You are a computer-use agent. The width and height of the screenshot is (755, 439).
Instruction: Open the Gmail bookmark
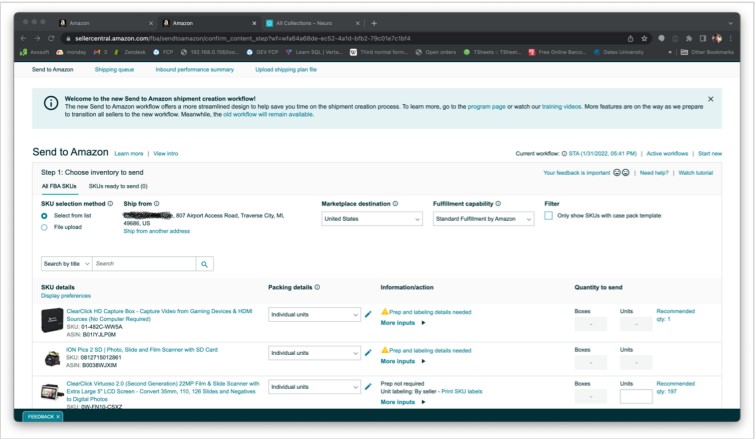[x=100, y=52]
